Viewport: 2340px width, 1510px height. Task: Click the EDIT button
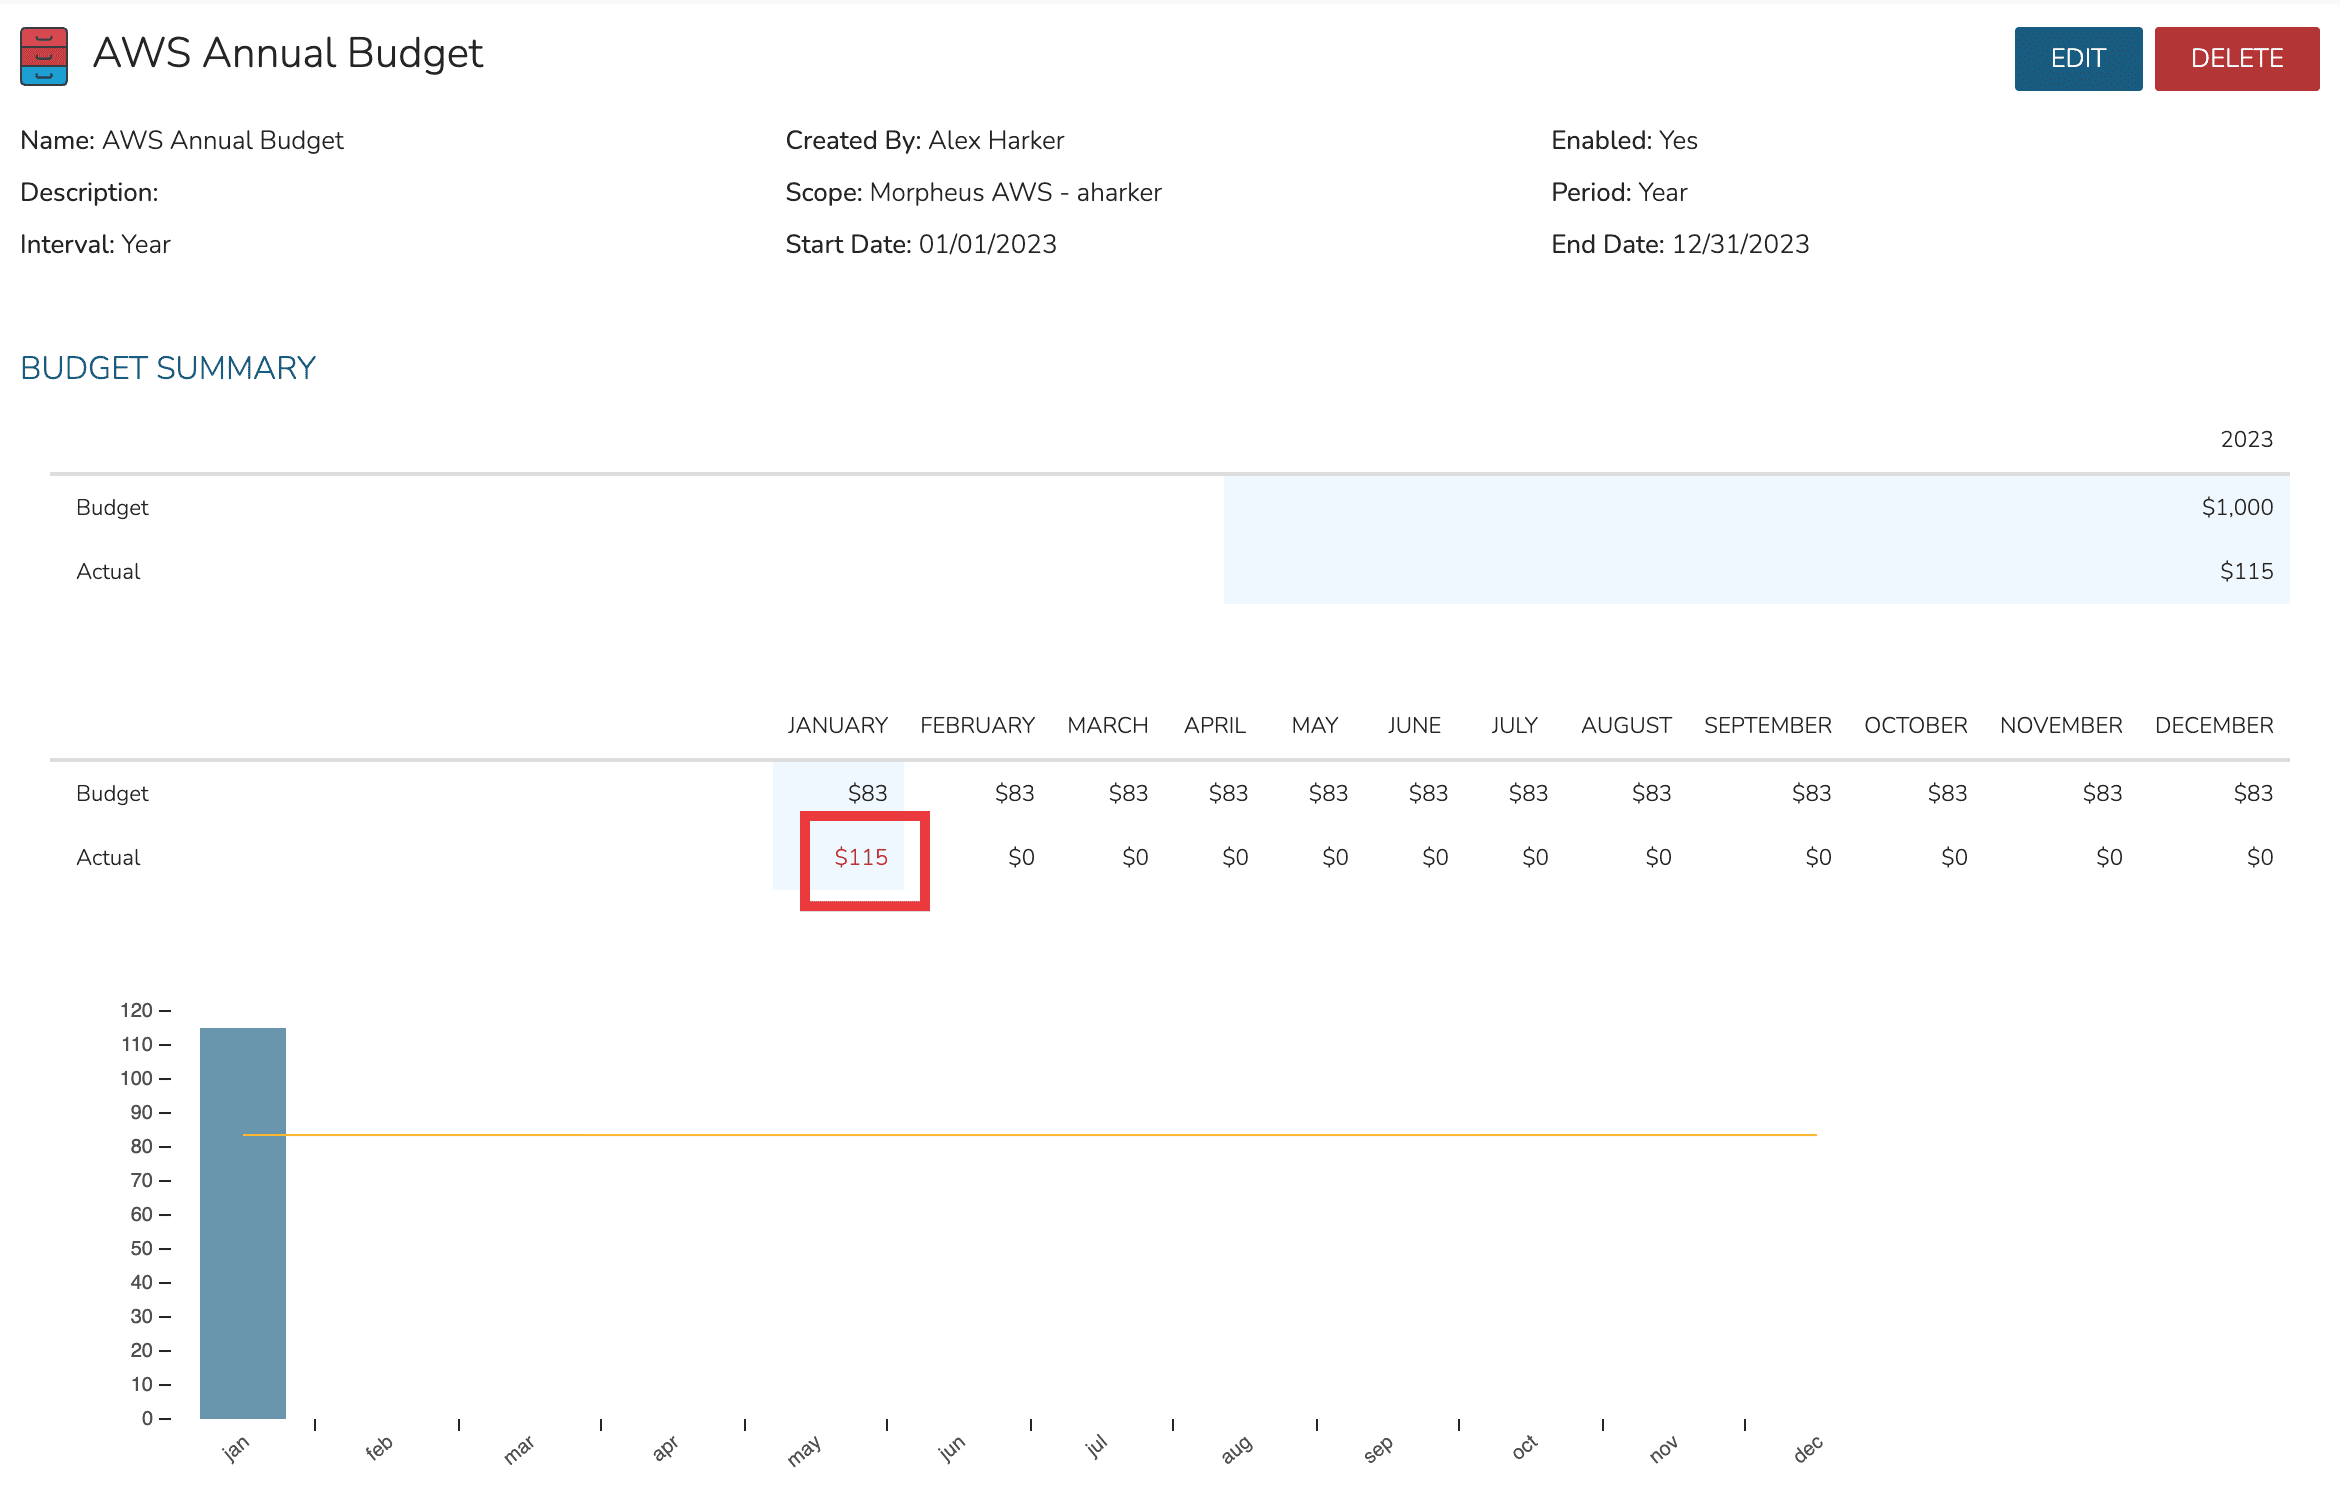pyautogui.click(x=2077, y=59)
